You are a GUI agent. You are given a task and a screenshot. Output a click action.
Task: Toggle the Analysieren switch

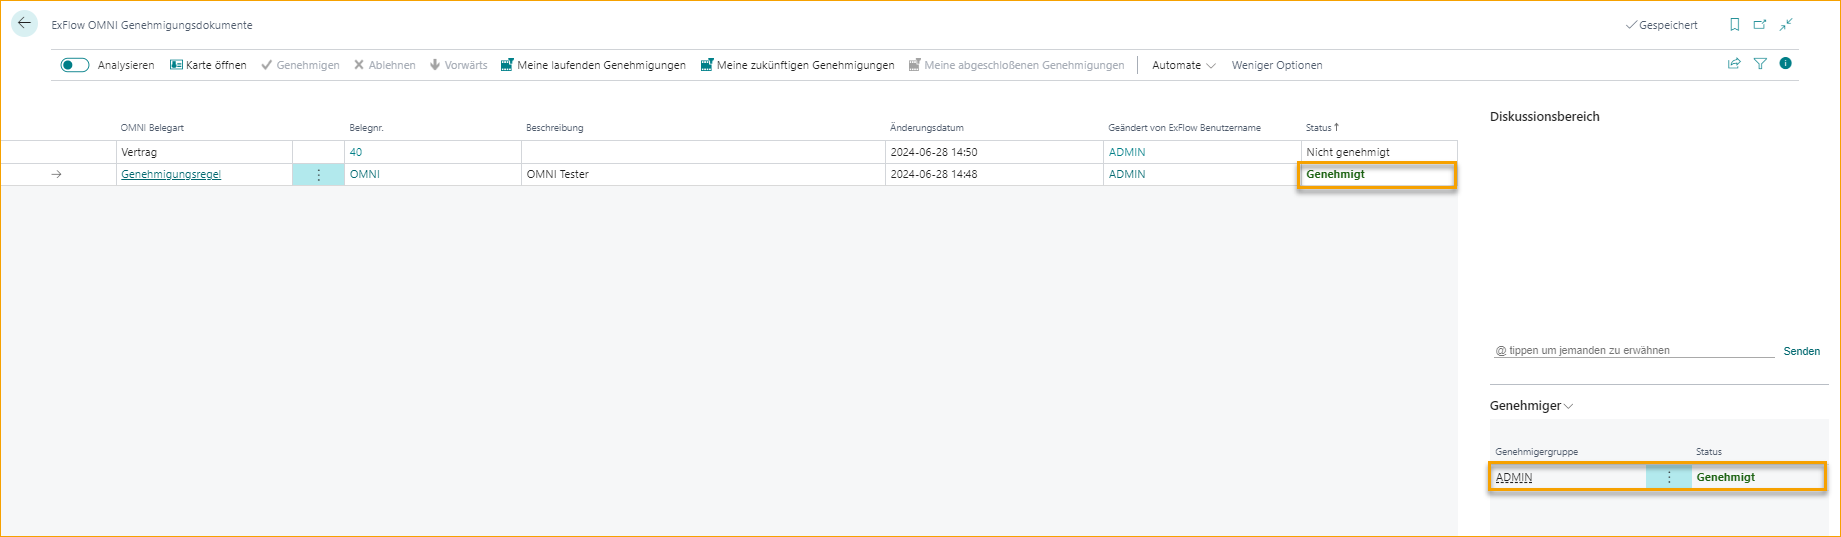(75, 65)
